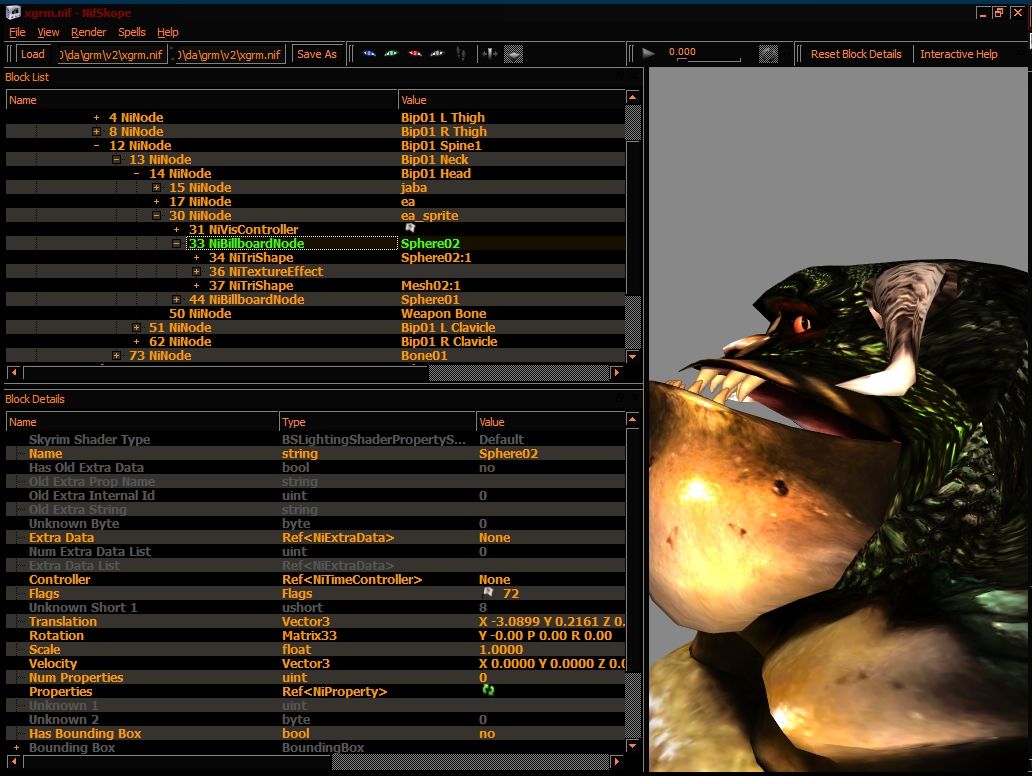Click the flip view arrows icon

click(489, 54)
